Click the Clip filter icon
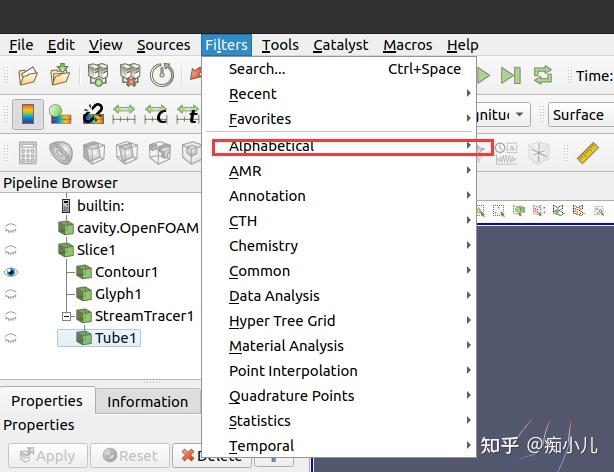Screen dimensions: 614x472 coord(94,152)
